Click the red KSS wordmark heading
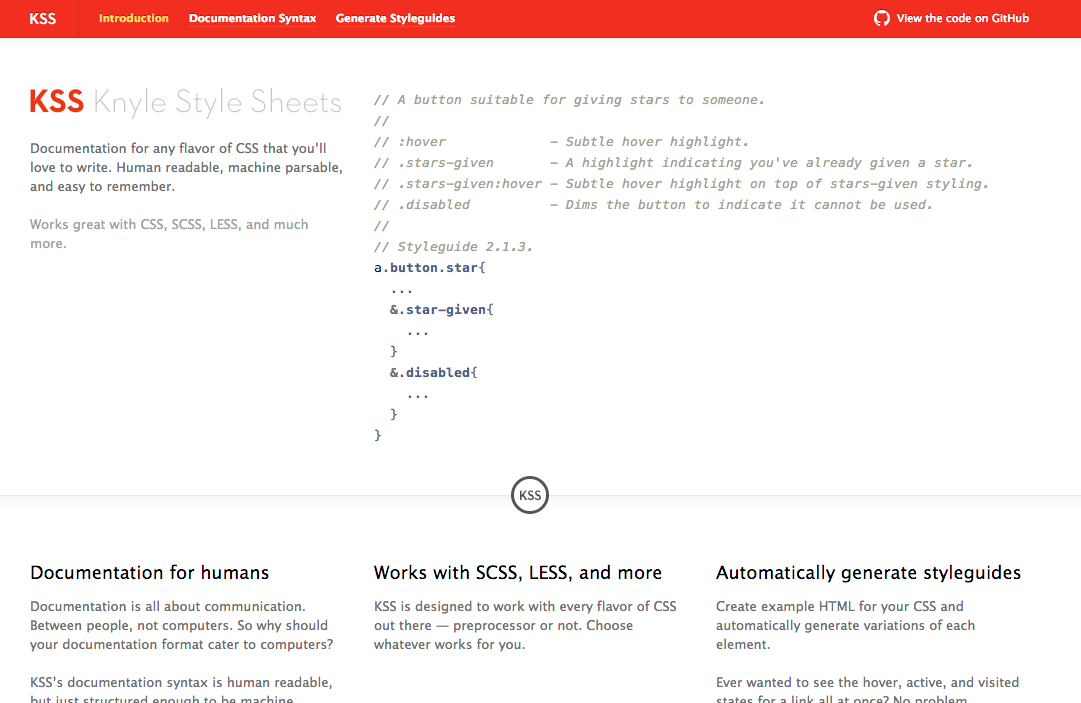Viewport: 1081px width, 703px height. [56, 100]
